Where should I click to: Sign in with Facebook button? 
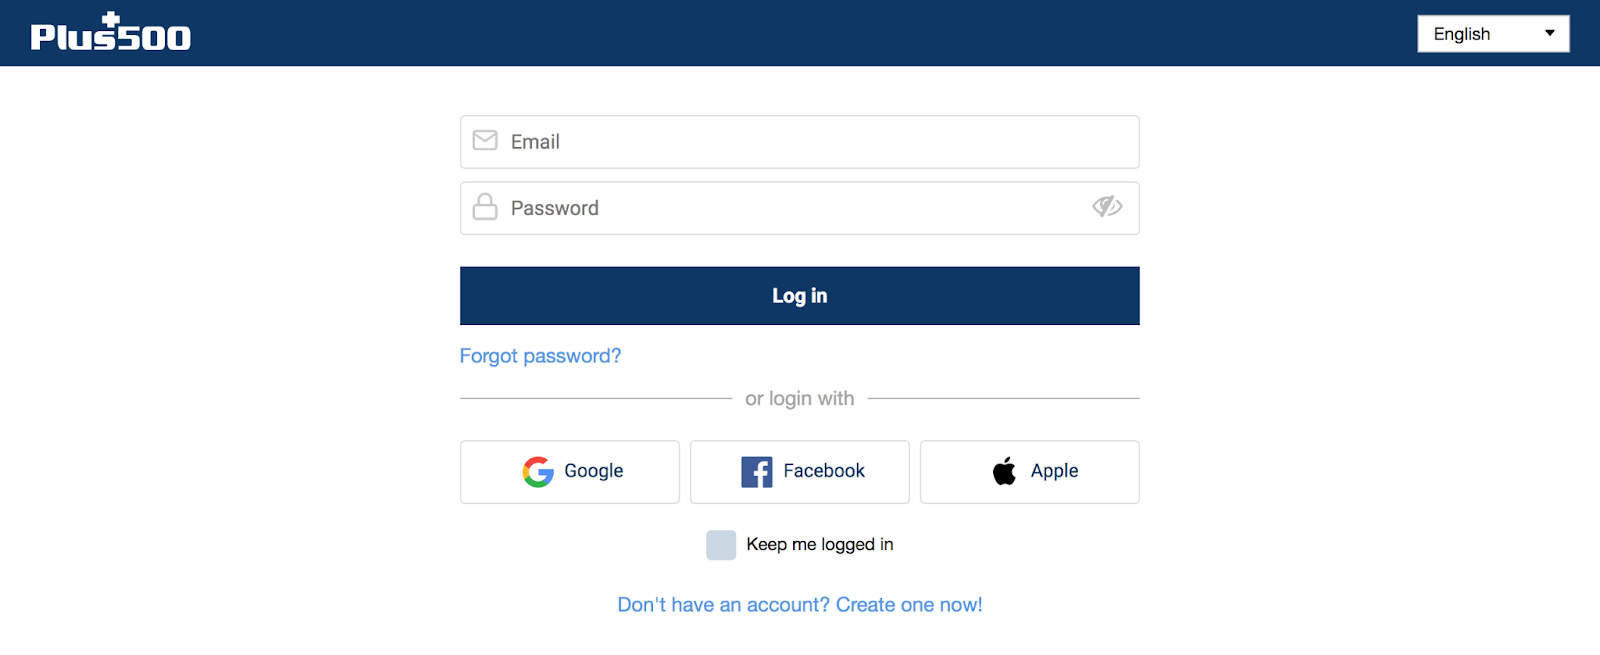[x=800, y=472]
